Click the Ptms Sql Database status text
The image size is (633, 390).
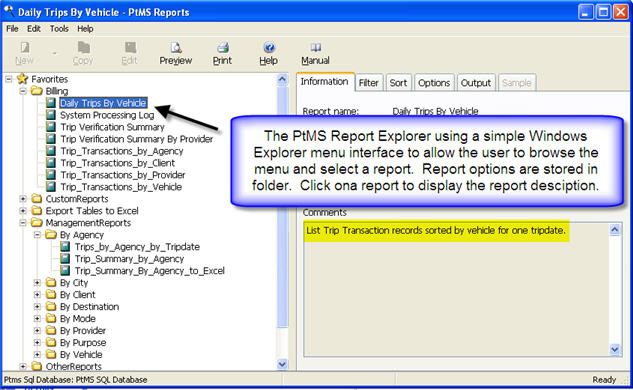pyautogui.click(x=75, y=380)
